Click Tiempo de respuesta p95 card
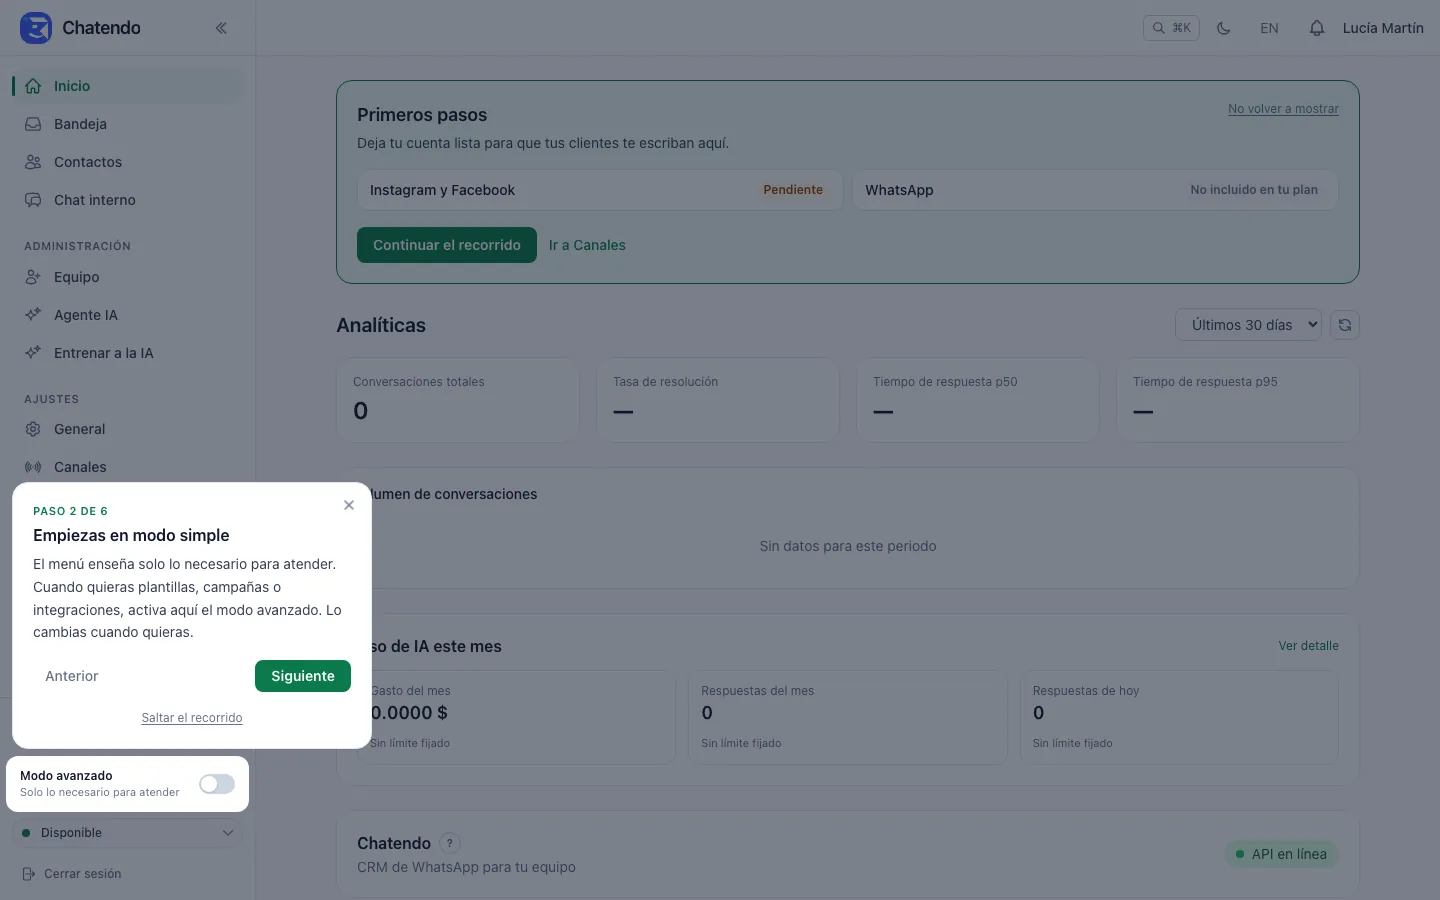 coord(1238,400)
